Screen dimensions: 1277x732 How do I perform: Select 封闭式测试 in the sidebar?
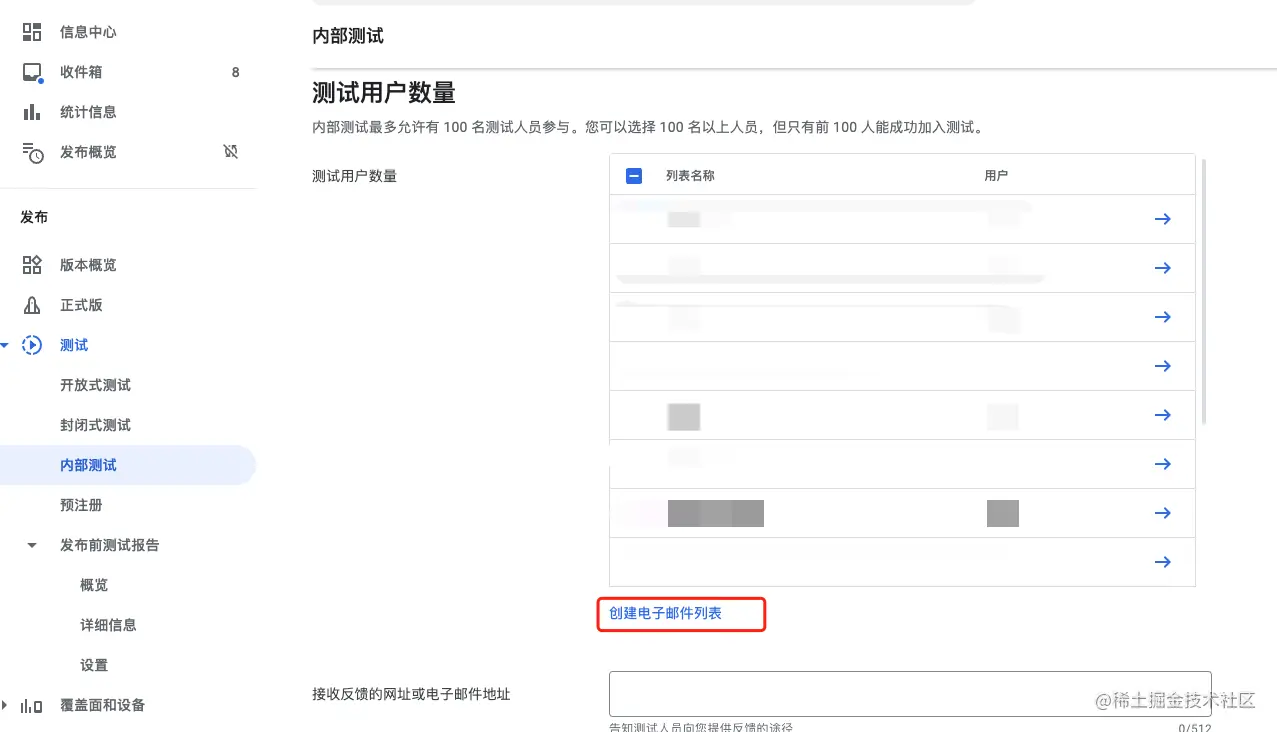(x=95, y=425)
